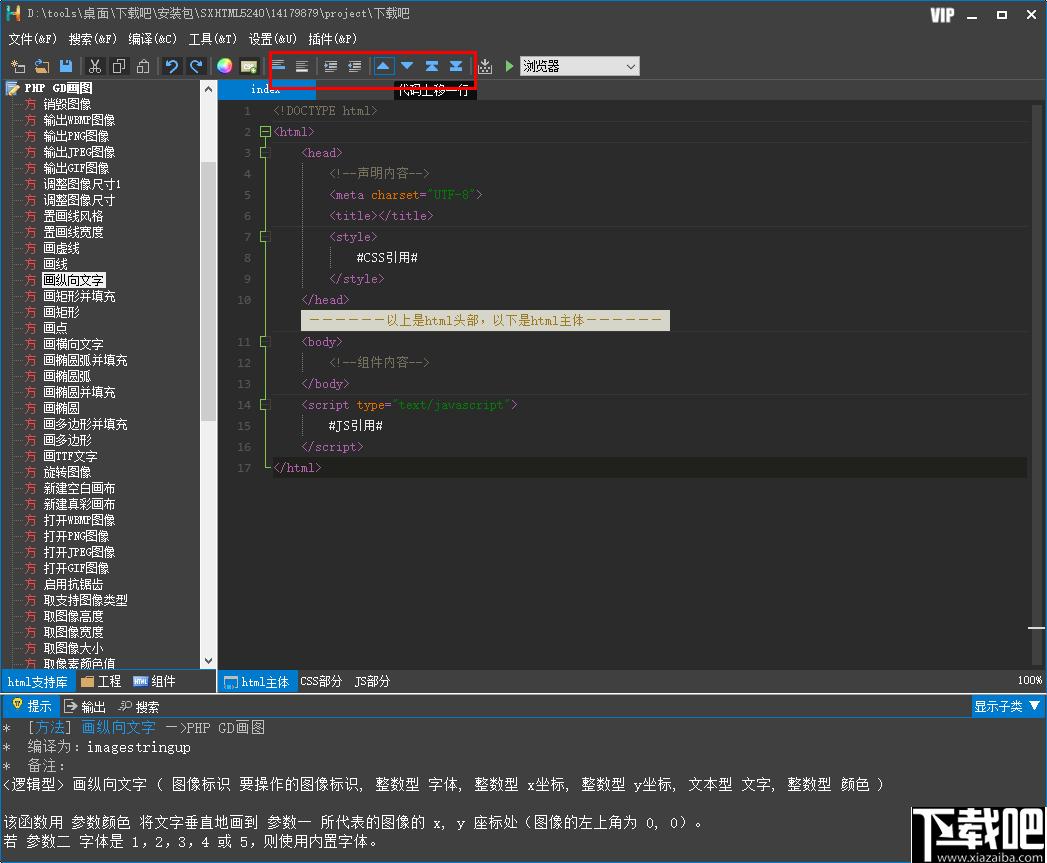Click the move code to top icon
The width and height of the screenshot is (1047, 863).
pos(432,65)
